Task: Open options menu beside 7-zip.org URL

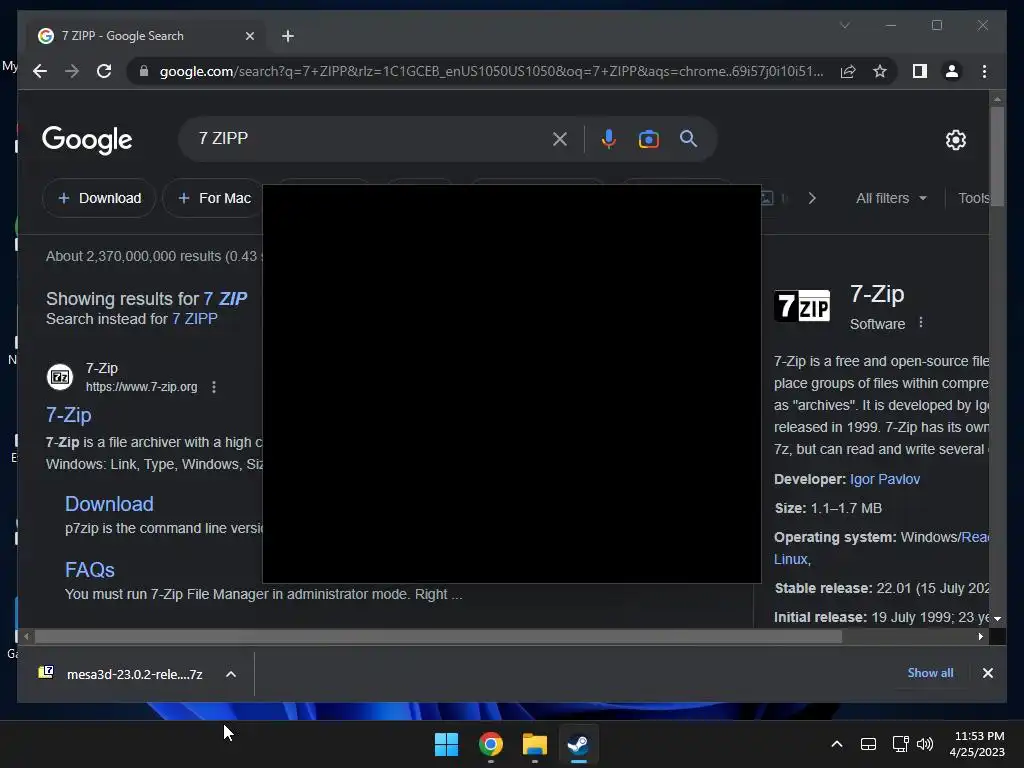Action: tap(214, 387)
